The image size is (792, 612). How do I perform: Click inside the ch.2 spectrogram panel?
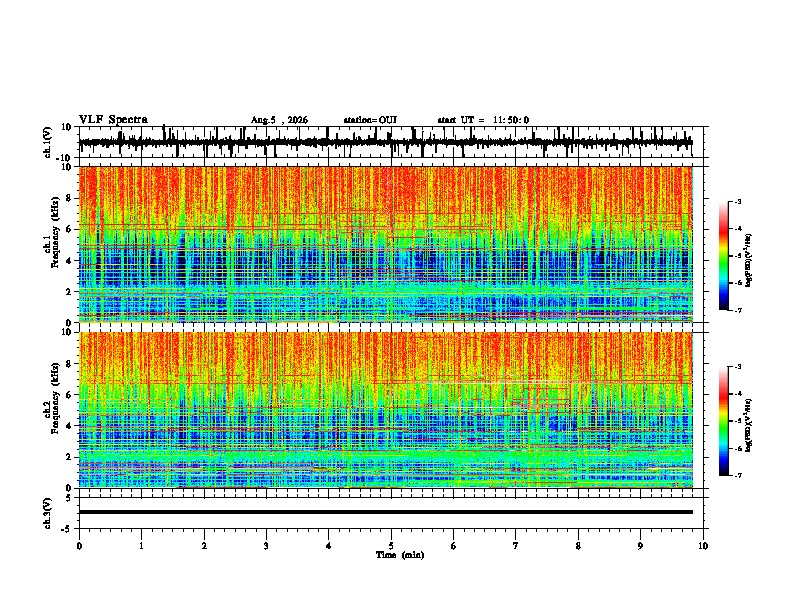385,410
